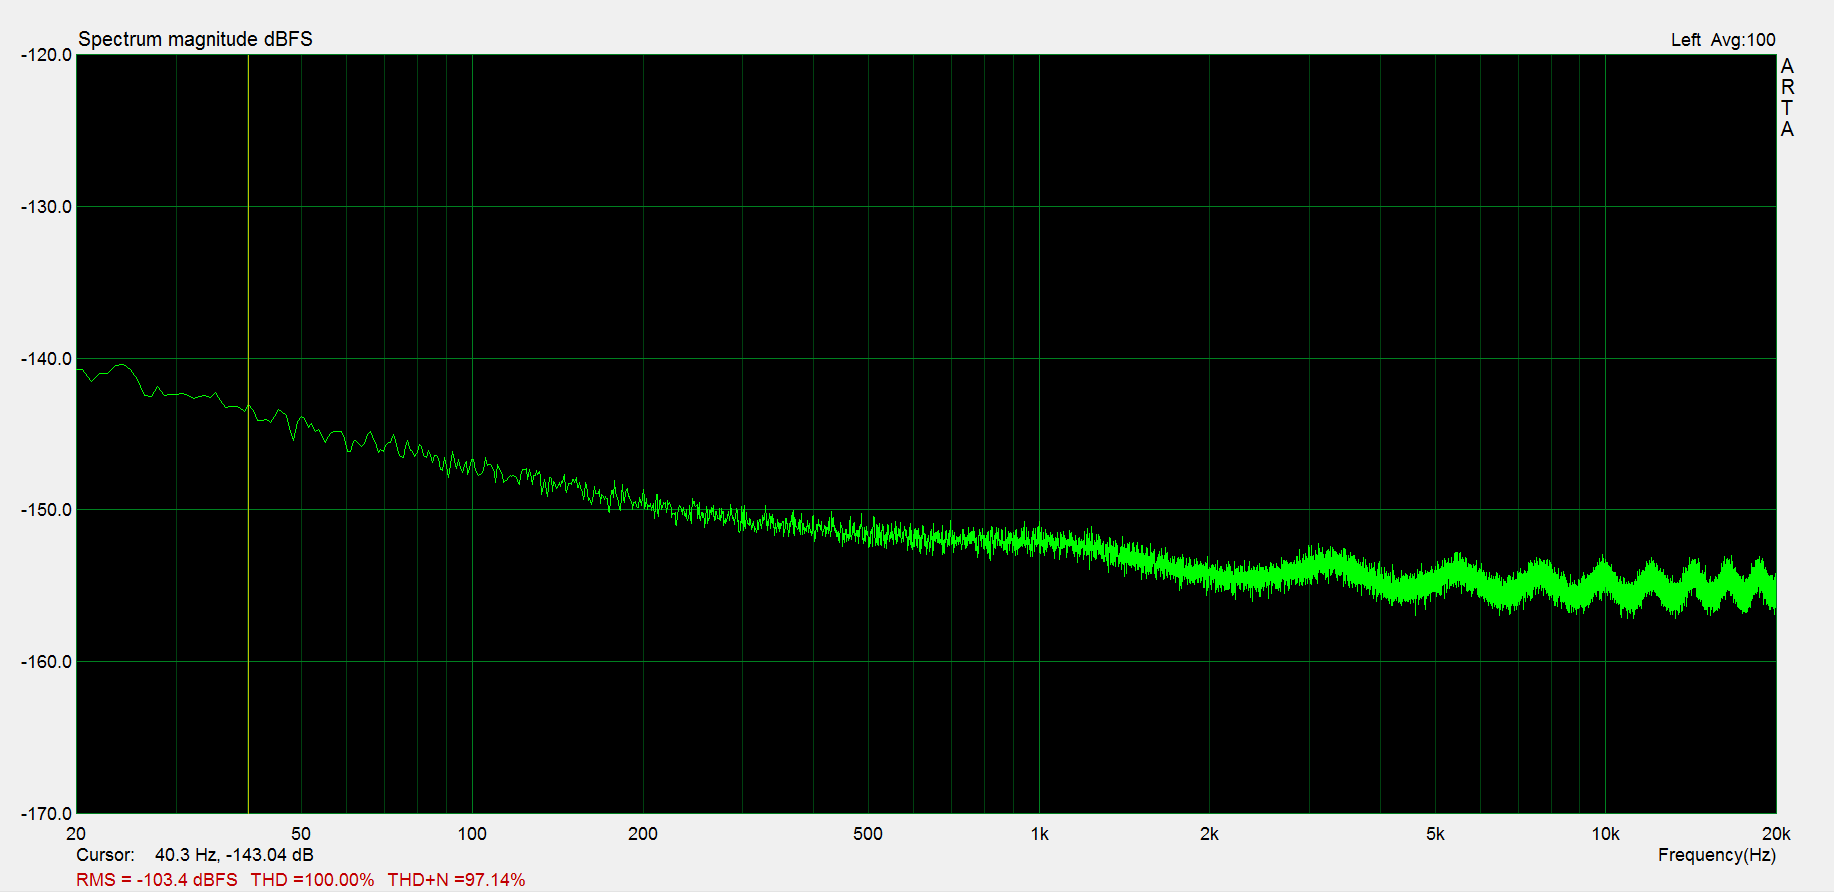Click the 'Left Avg:100' label
The height and width of the screenshot is (892, 1834).
(1723, 40)
